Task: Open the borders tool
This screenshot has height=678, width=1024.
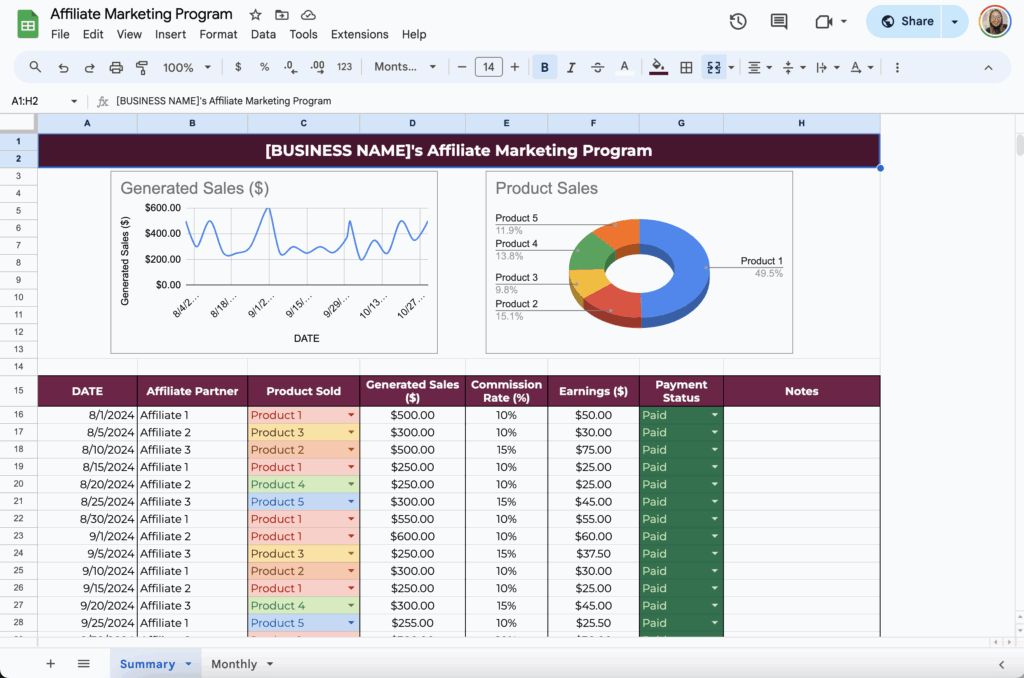Action: [687, 67]
